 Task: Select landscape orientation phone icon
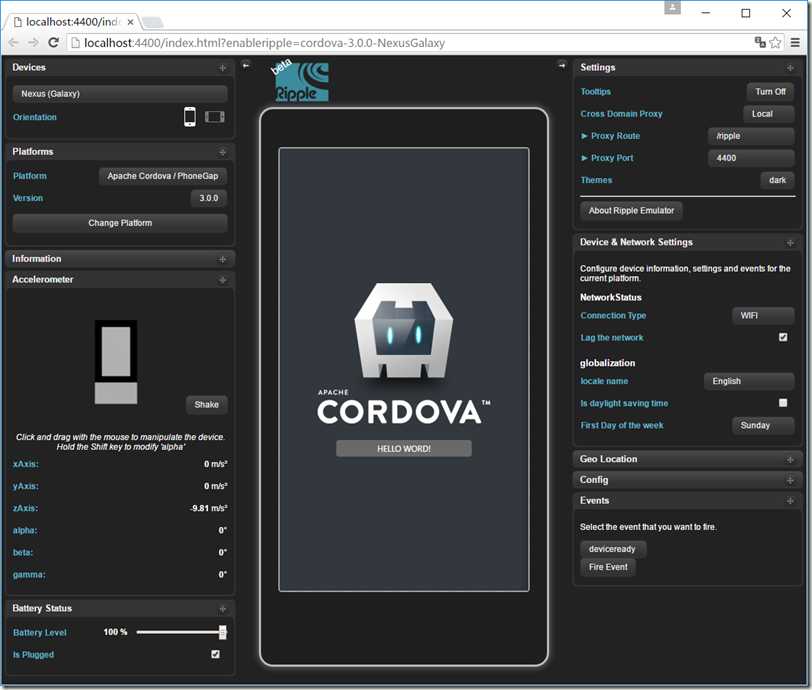click(214, 117)
